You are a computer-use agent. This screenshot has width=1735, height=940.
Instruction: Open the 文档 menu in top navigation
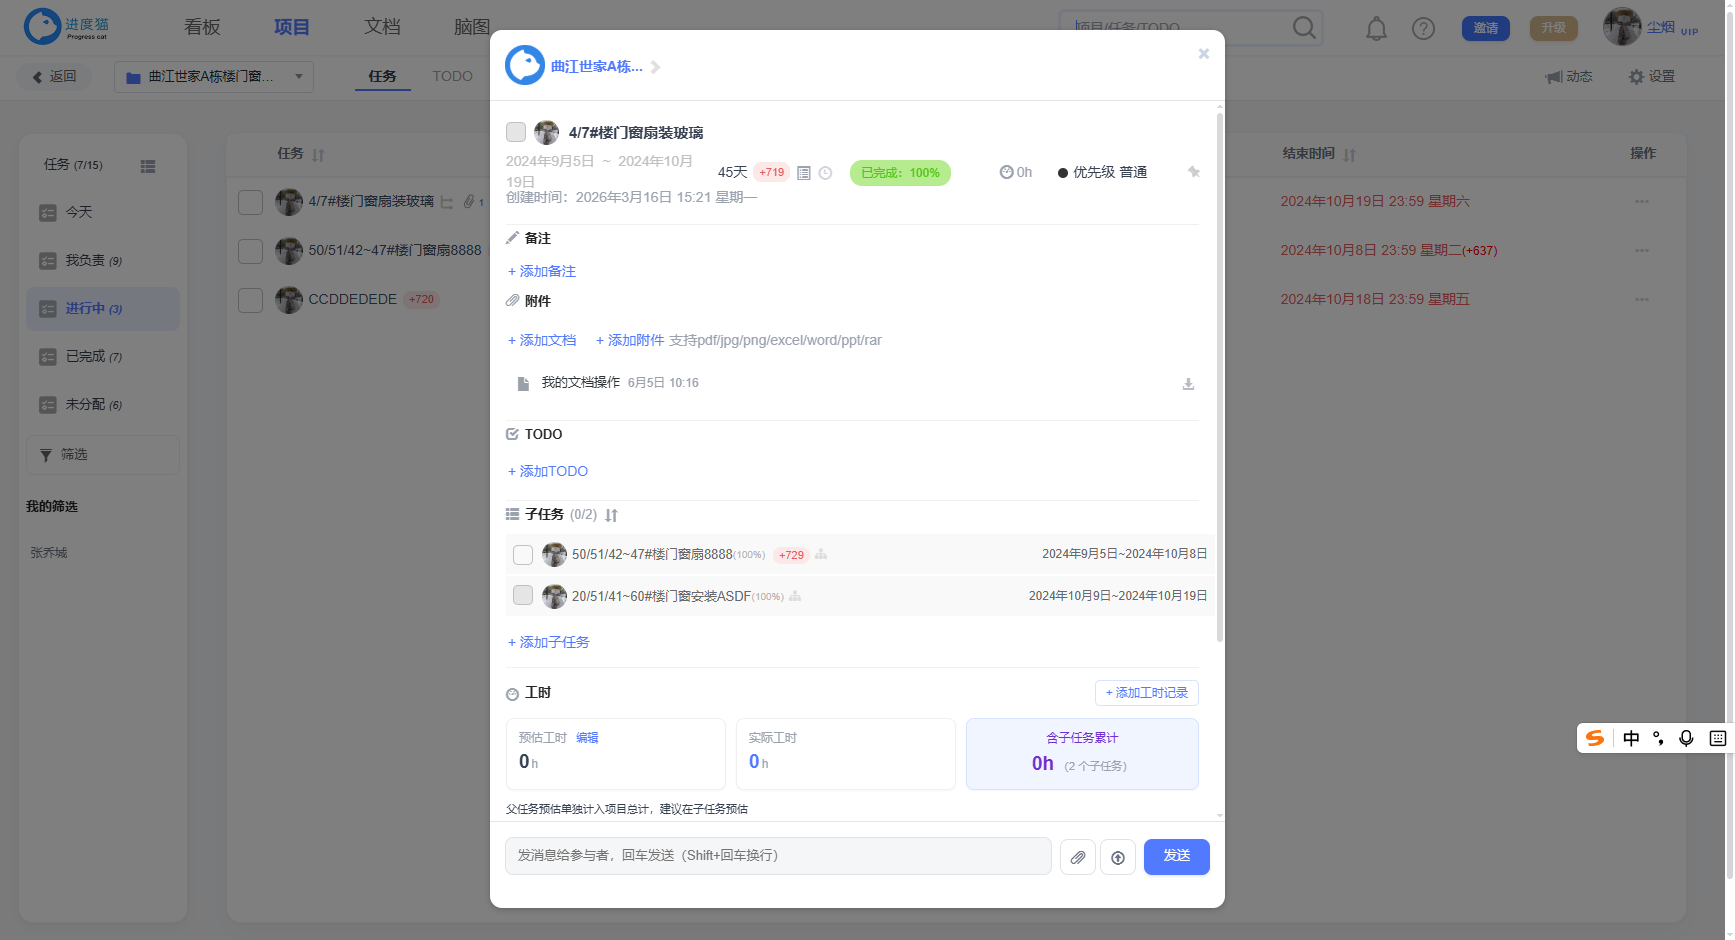coord(382,27)
